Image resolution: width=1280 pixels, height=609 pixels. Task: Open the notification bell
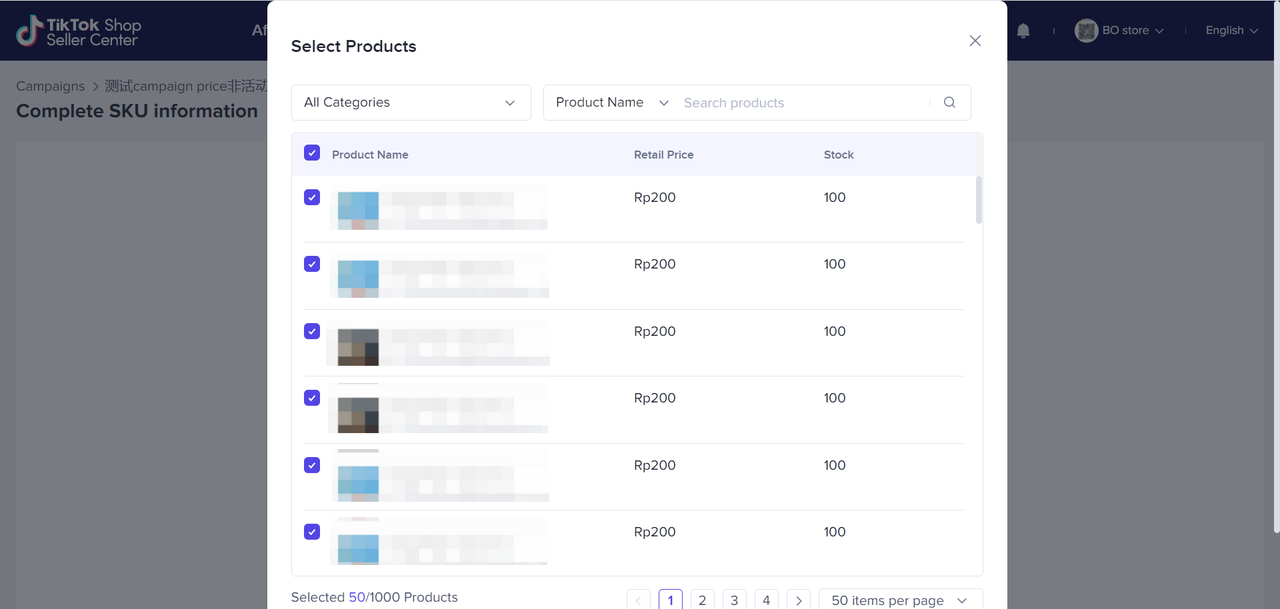click(1023, 31)
